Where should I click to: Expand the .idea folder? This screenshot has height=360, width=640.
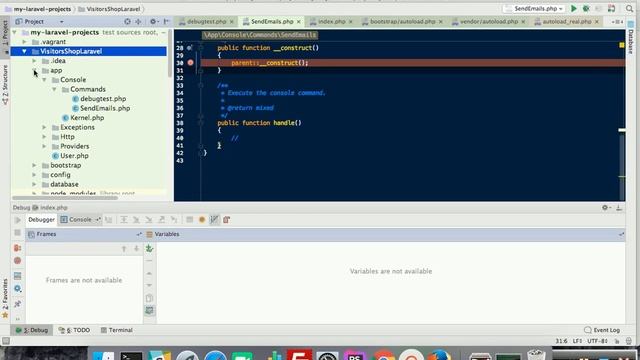(34, 61)
